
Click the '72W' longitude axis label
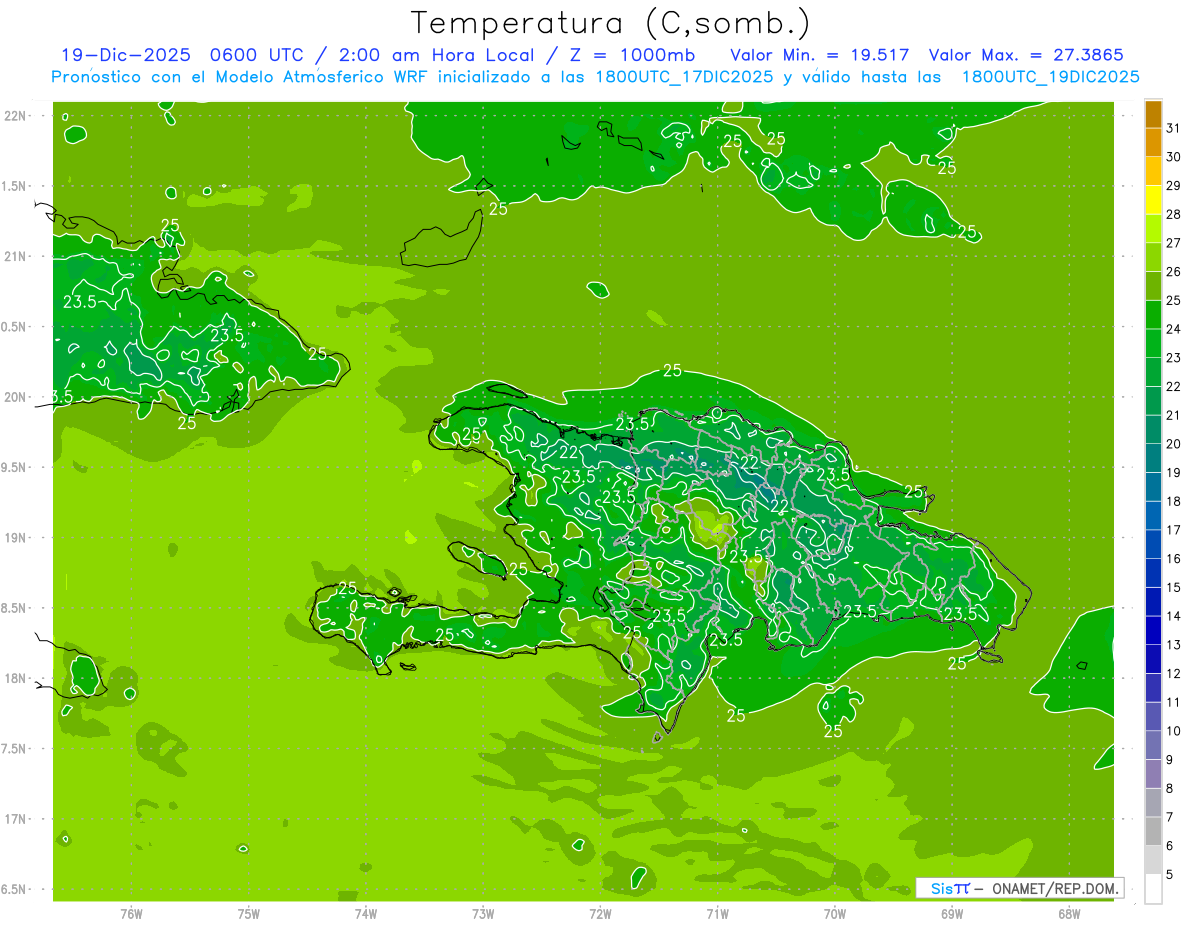(600, 913)
